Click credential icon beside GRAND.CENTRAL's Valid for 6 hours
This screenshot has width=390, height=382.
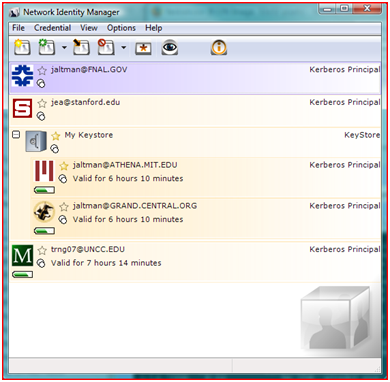[x=63, y=220]
